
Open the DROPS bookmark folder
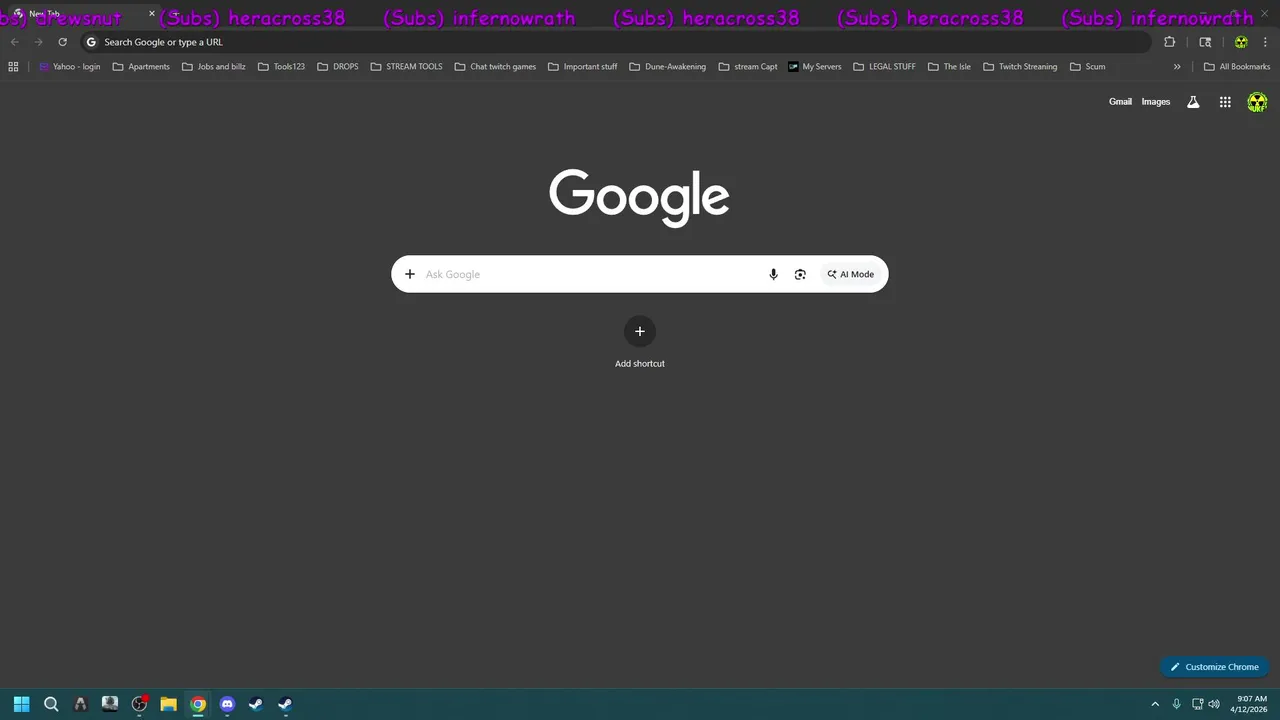pyautogui.click(x=338, y=67)
